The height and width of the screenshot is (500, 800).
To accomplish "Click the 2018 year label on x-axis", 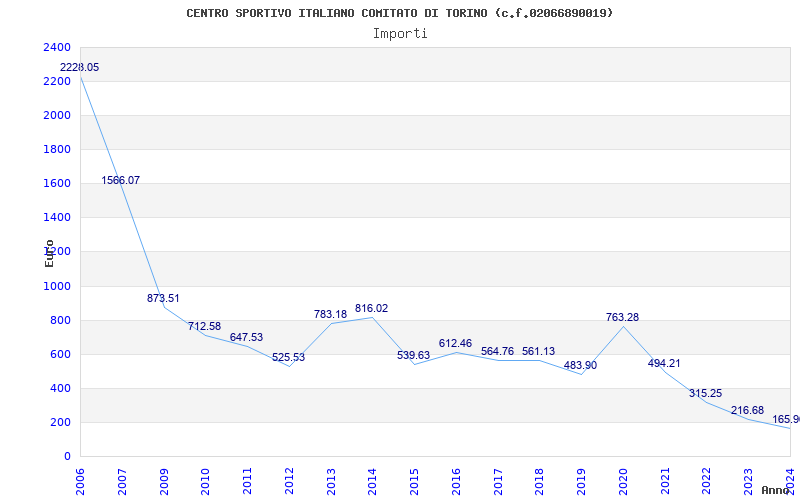I will coord(540,482).
